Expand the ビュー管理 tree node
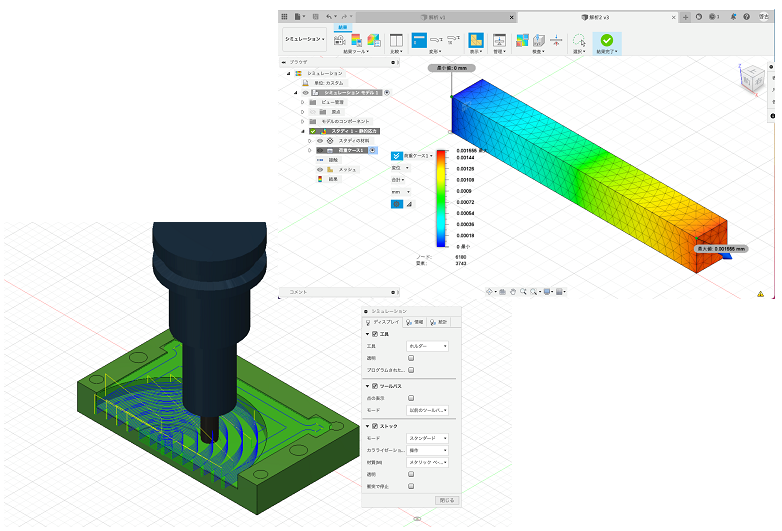 point(302,102)
